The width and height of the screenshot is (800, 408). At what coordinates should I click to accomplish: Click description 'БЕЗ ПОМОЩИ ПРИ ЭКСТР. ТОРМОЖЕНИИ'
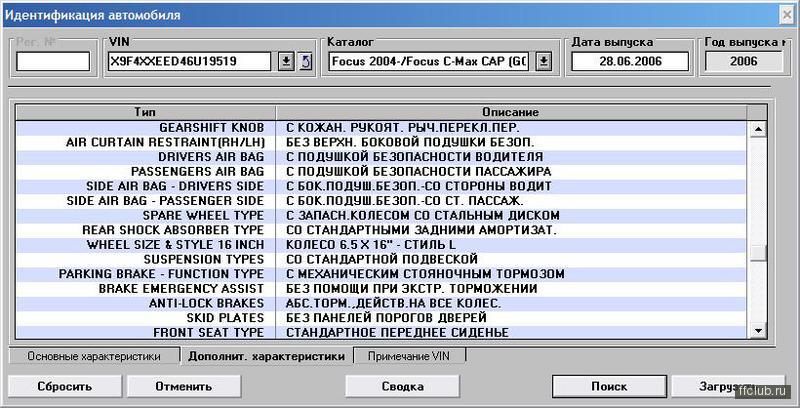tap(412, 289)
